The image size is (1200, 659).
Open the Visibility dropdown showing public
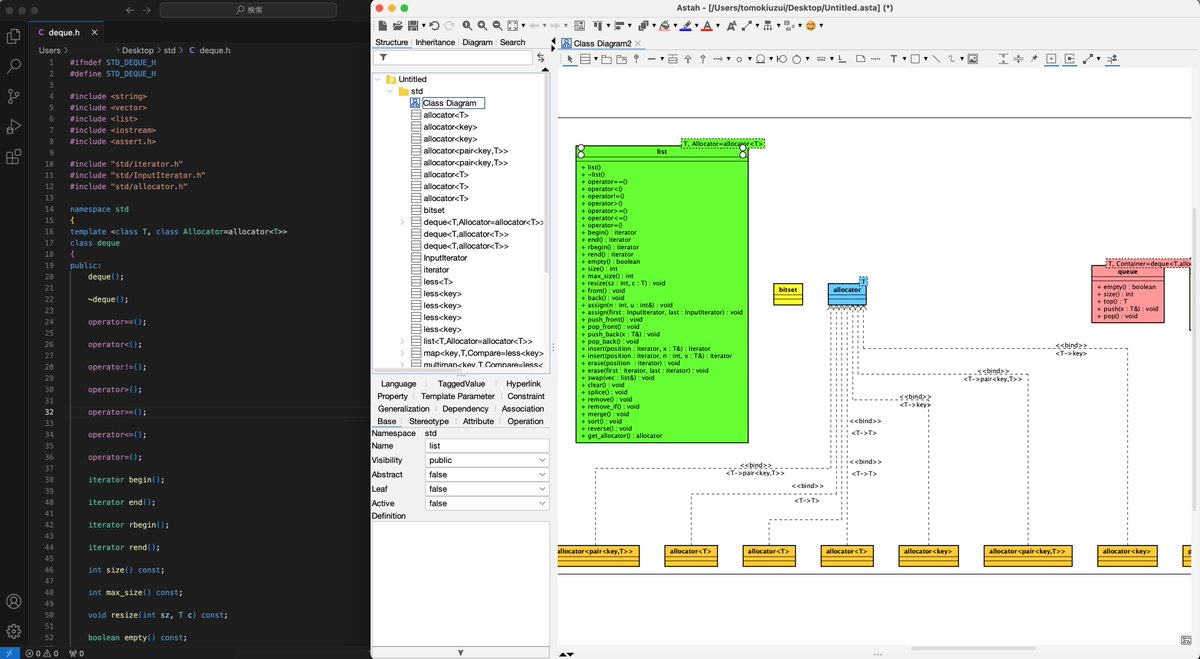pos(487,458)
